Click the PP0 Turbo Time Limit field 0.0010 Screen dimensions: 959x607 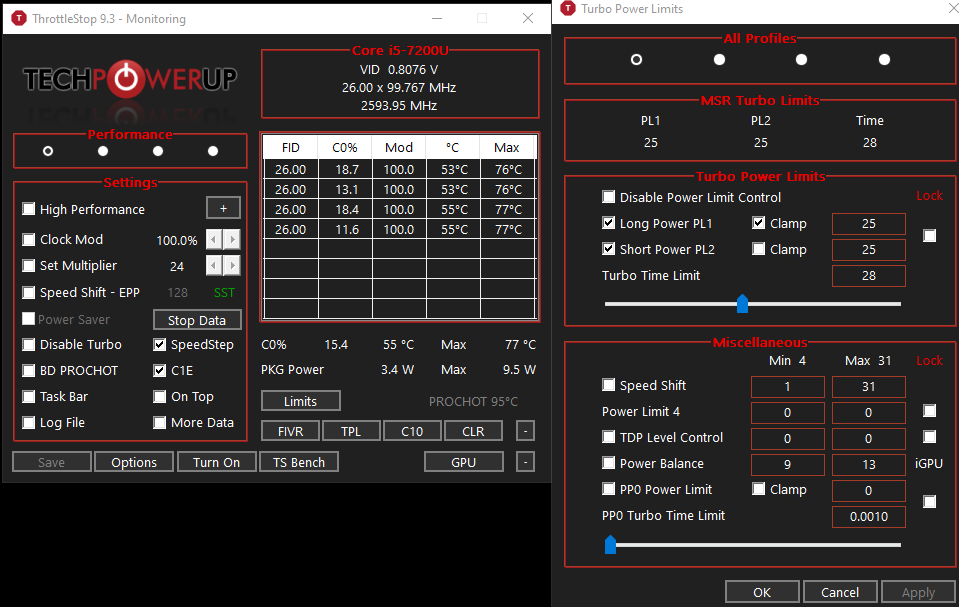click(x=868, y=516)
